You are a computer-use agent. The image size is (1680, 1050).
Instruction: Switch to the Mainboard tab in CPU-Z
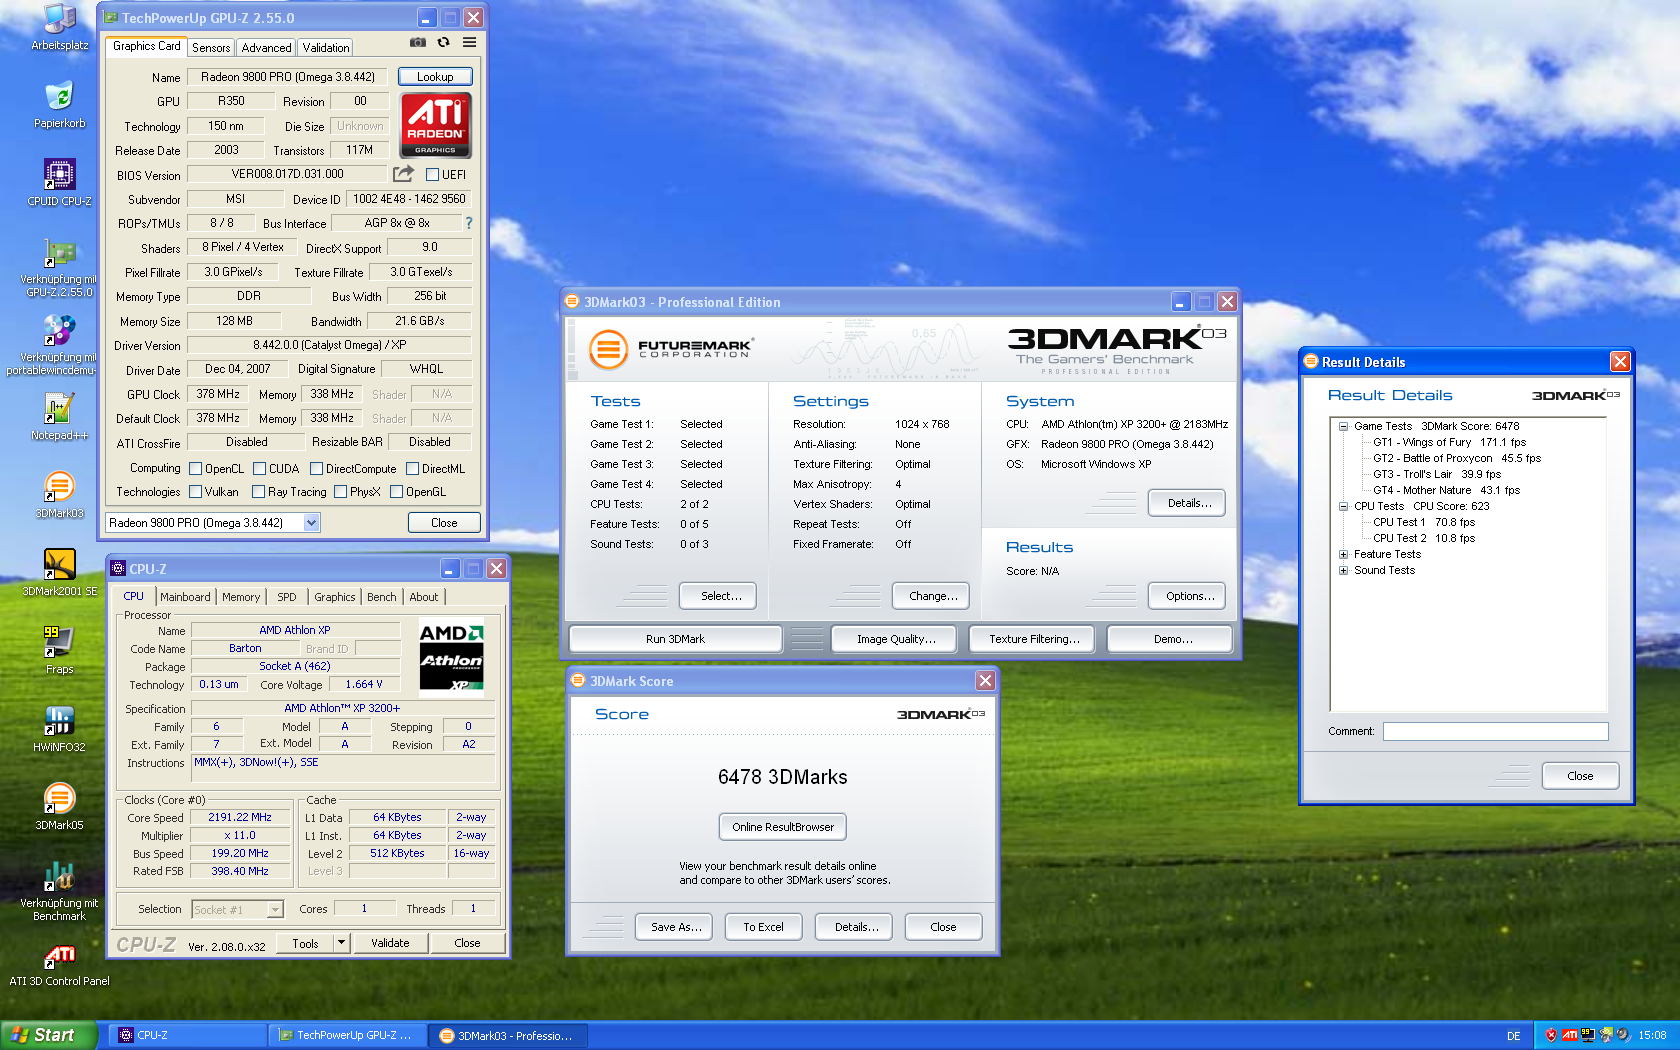point(185,597)
